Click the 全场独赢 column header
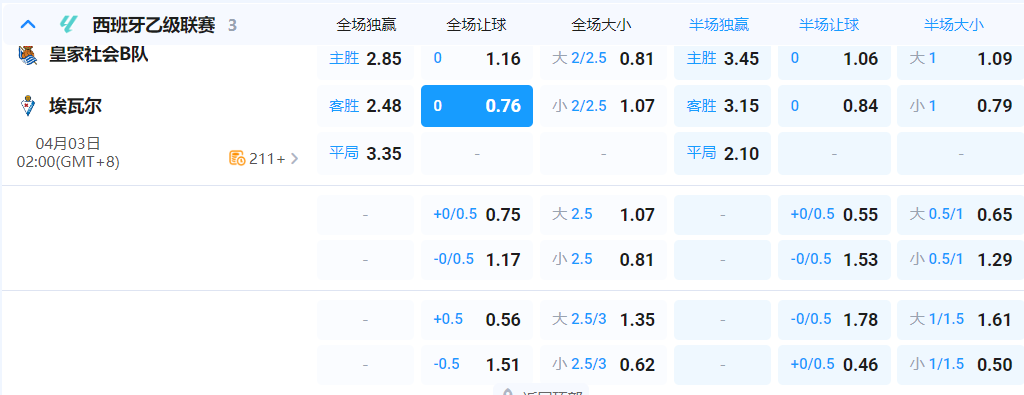The image size is (1024, 395). point(366,25)
